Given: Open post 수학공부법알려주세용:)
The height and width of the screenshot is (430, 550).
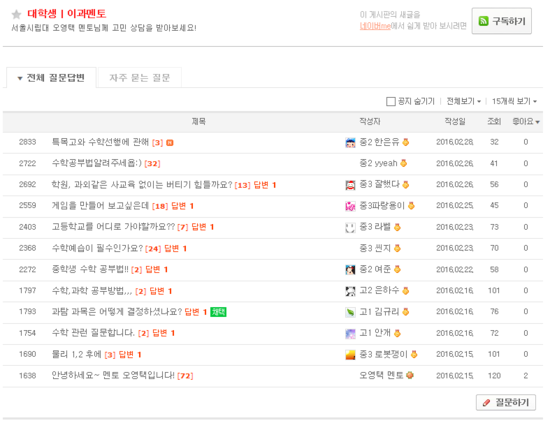Looking at the screenshot, I should pos(96,163).
